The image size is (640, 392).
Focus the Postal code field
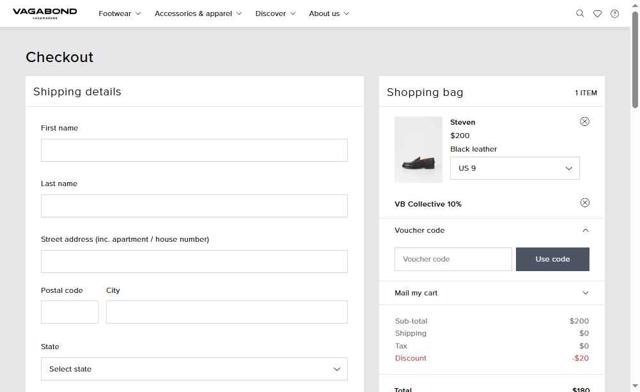69,312
